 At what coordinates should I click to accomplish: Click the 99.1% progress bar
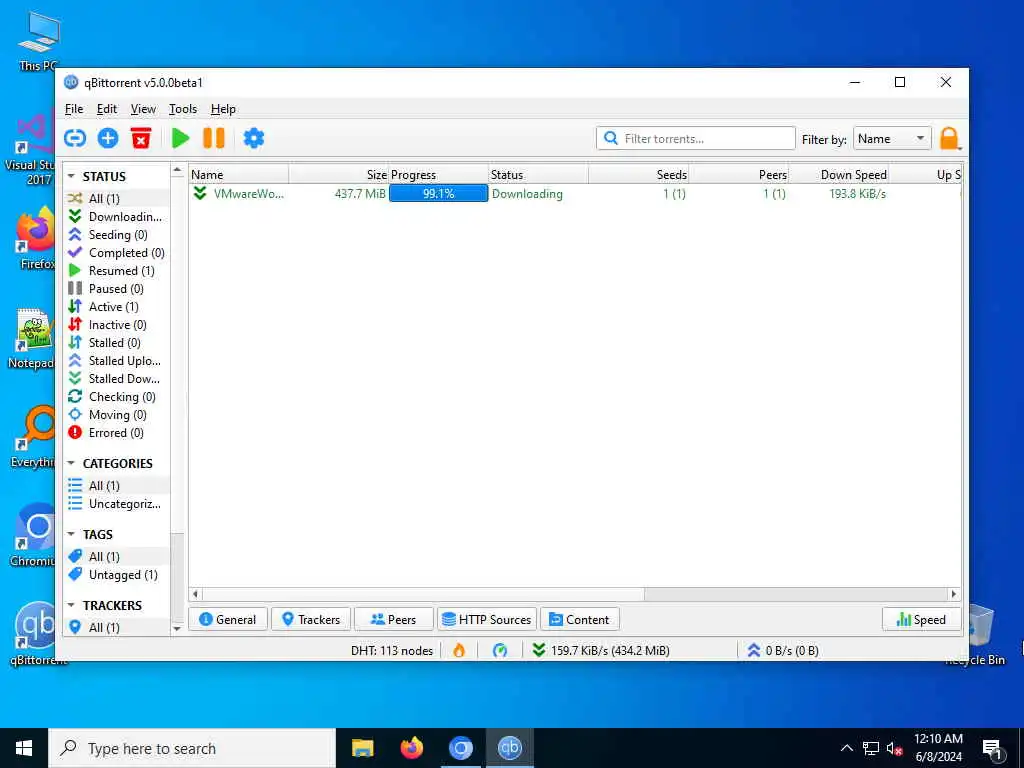click(x=438, y=194)
